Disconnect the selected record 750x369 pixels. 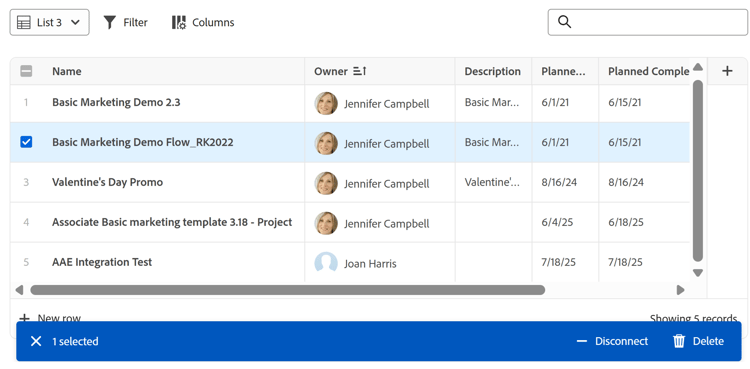(x=612, y=341)
